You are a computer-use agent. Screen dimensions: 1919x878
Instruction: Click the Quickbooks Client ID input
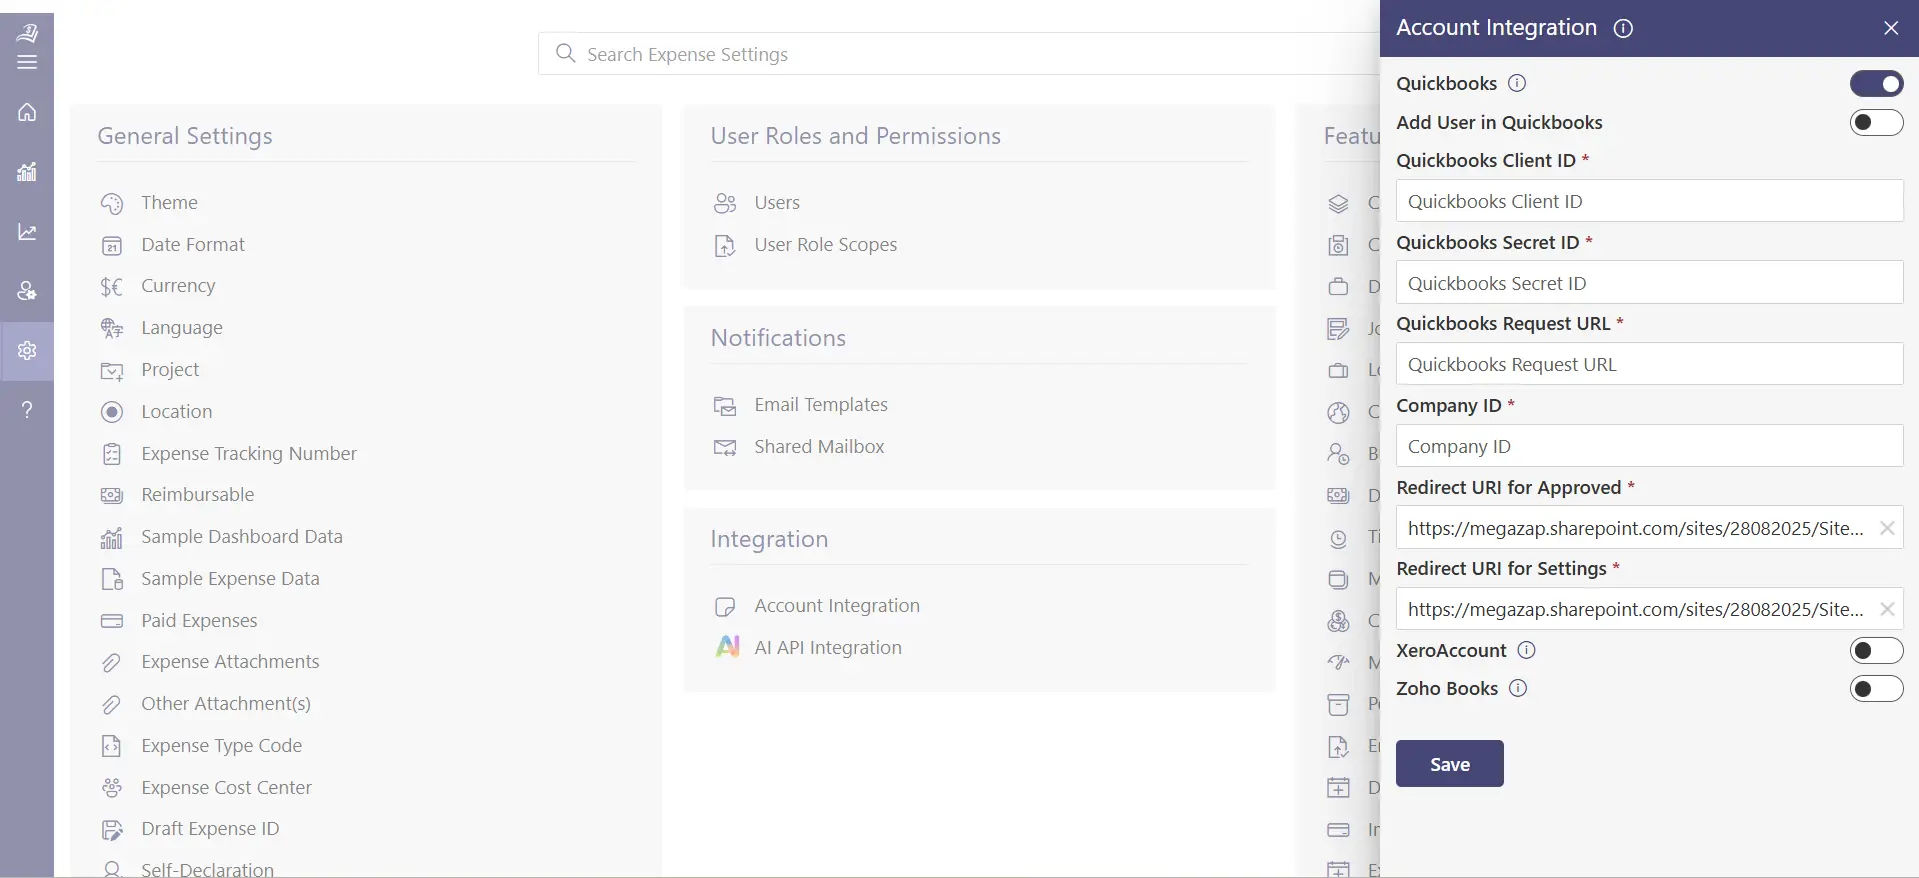coord(1649,201)
